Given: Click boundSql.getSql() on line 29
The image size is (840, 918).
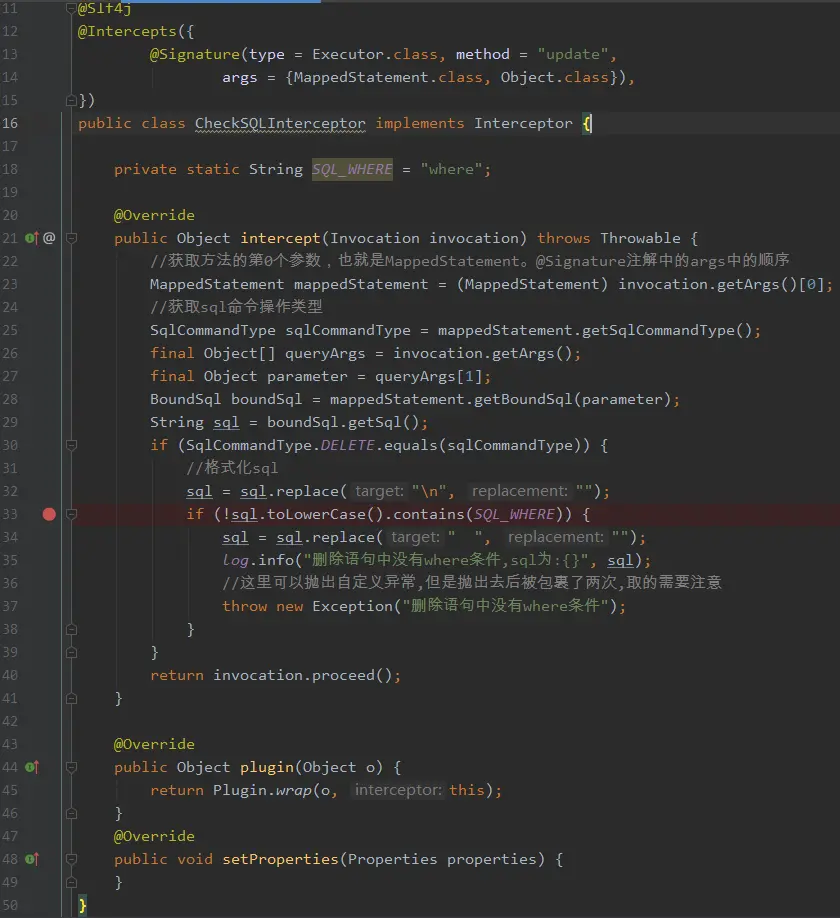Looking at the screenshot, I should tap(343, 422).
